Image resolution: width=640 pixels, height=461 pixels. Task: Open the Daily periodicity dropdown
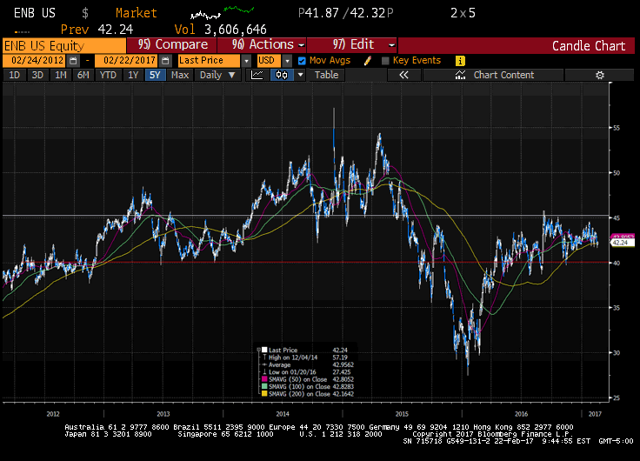[x=218, y=75]
